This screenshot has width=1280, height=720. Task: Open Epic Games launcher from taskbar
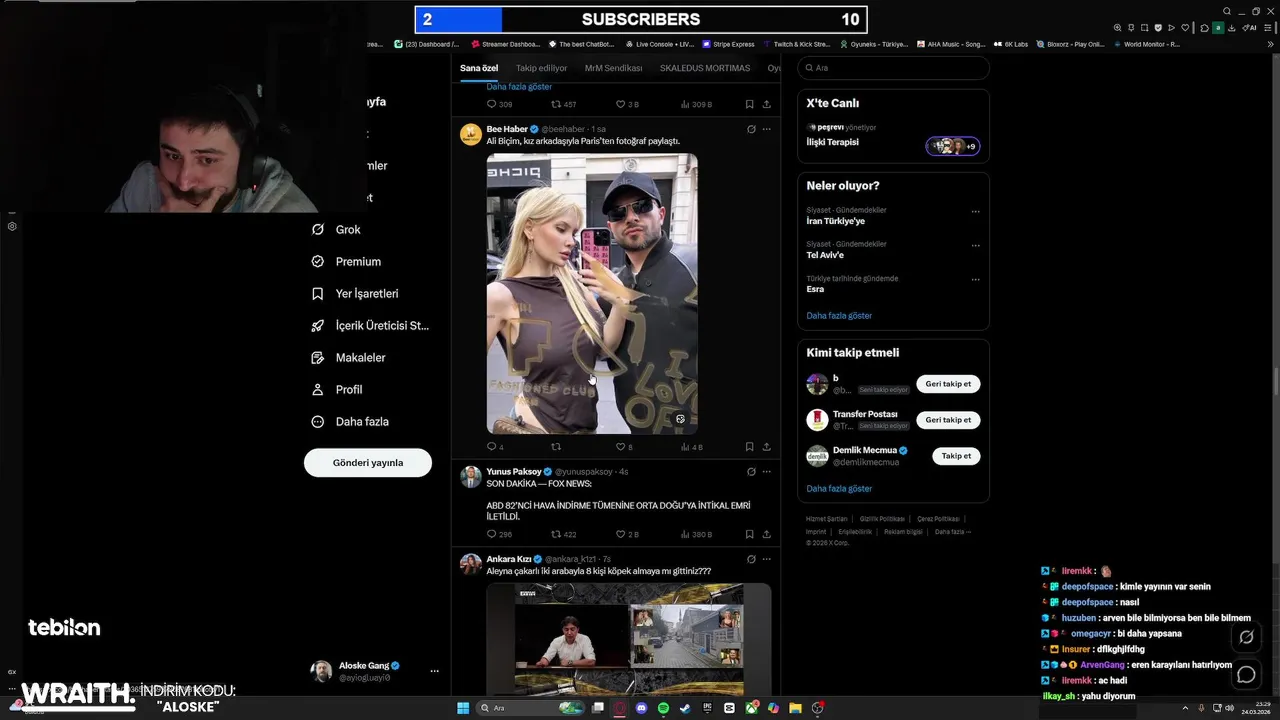click(x=707, y=708)
